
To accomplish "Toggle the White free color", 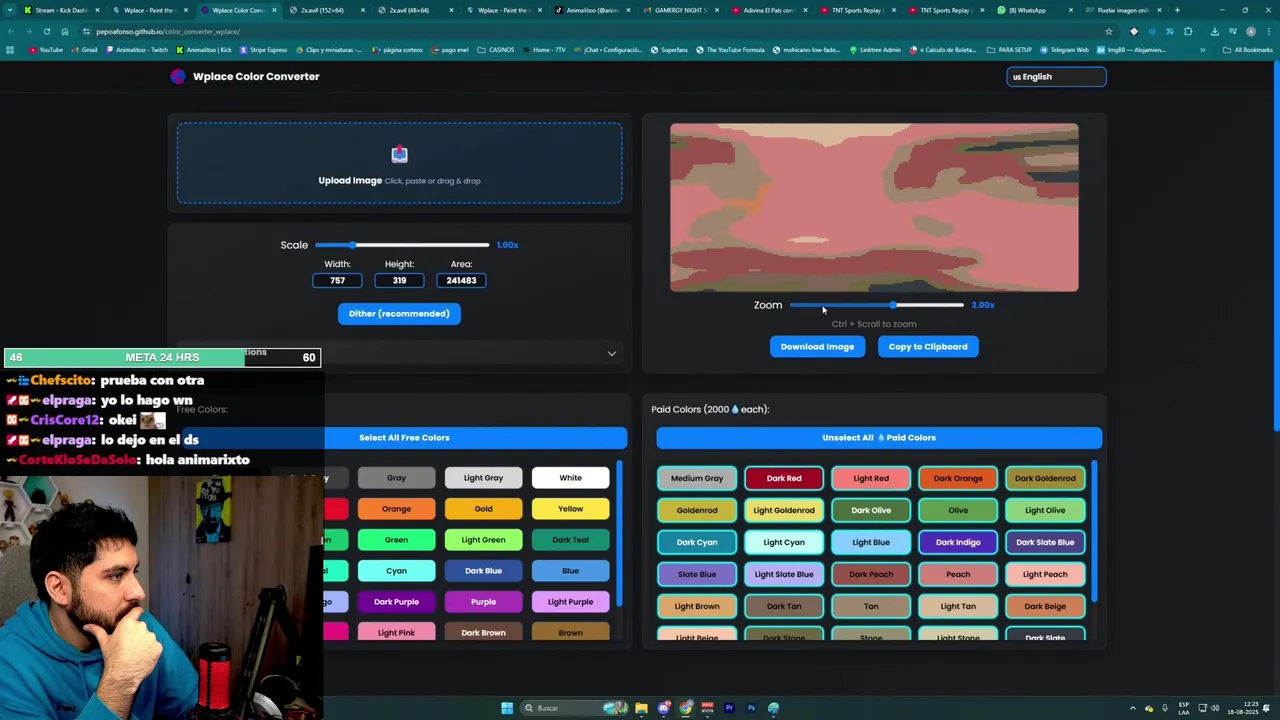I will [570, 478].
